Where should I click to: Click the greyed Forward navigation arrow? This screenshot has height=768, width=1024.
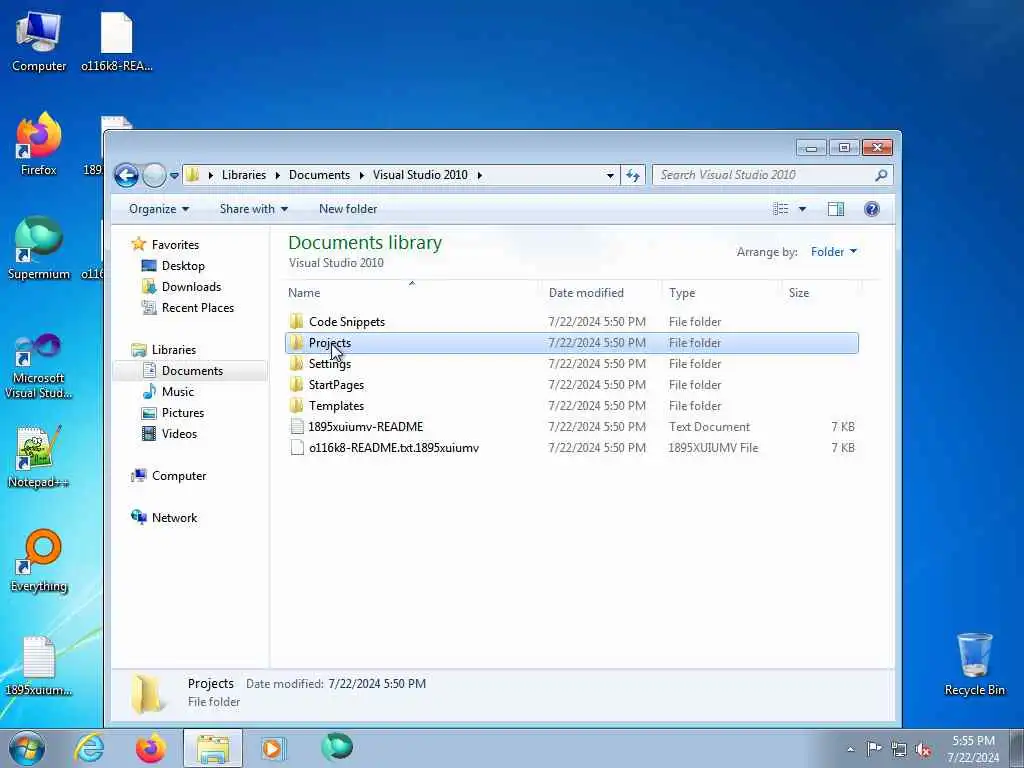154,175
